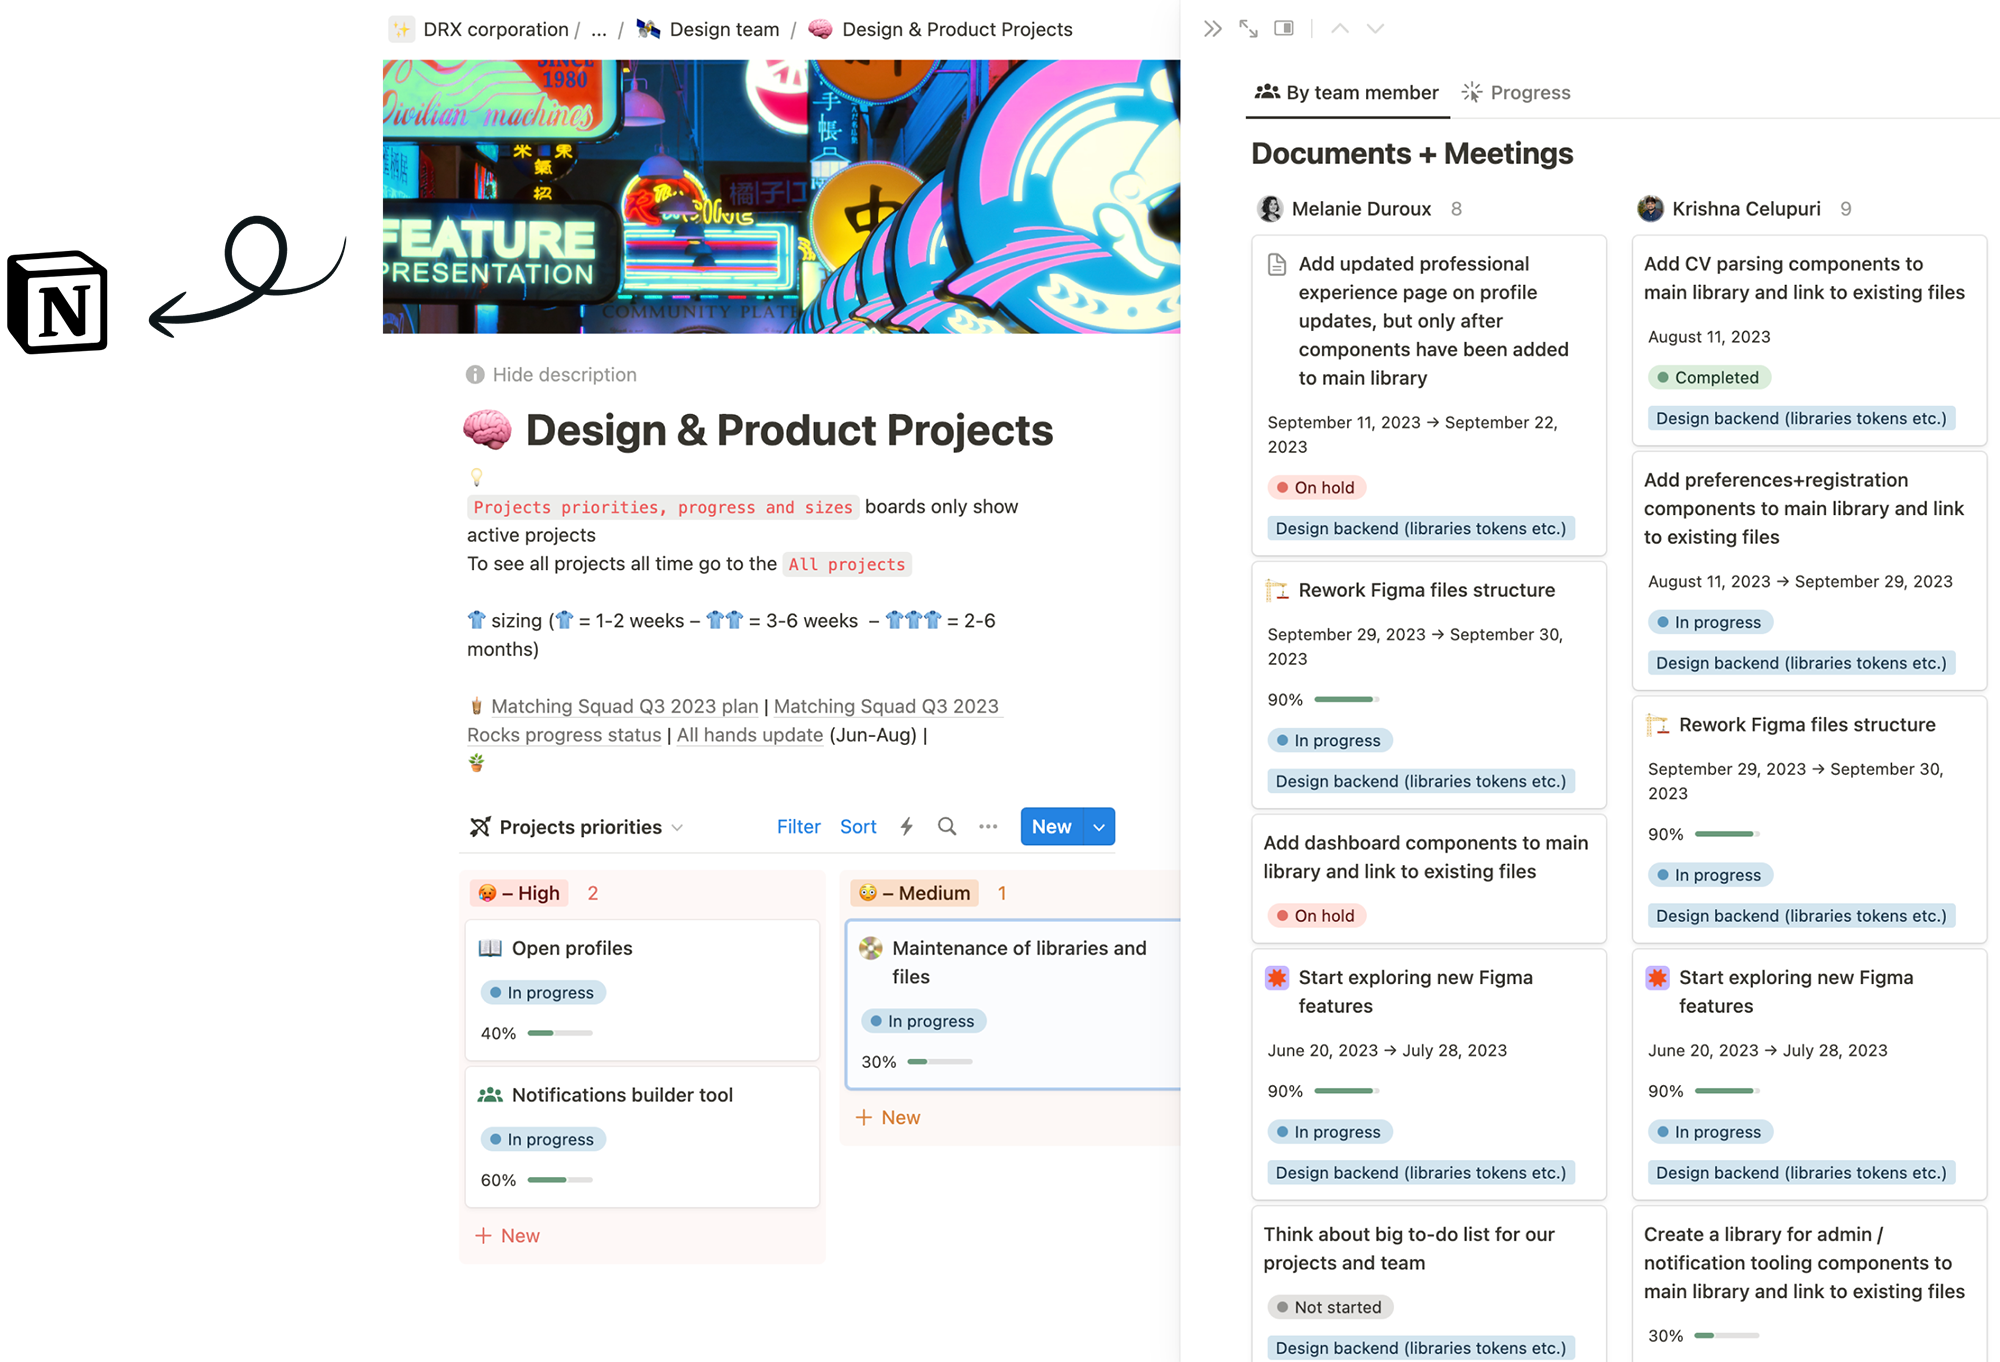The image size is (2000, 1362).
Task: Click the All projects inline link
Action: [x=846, y=564]
